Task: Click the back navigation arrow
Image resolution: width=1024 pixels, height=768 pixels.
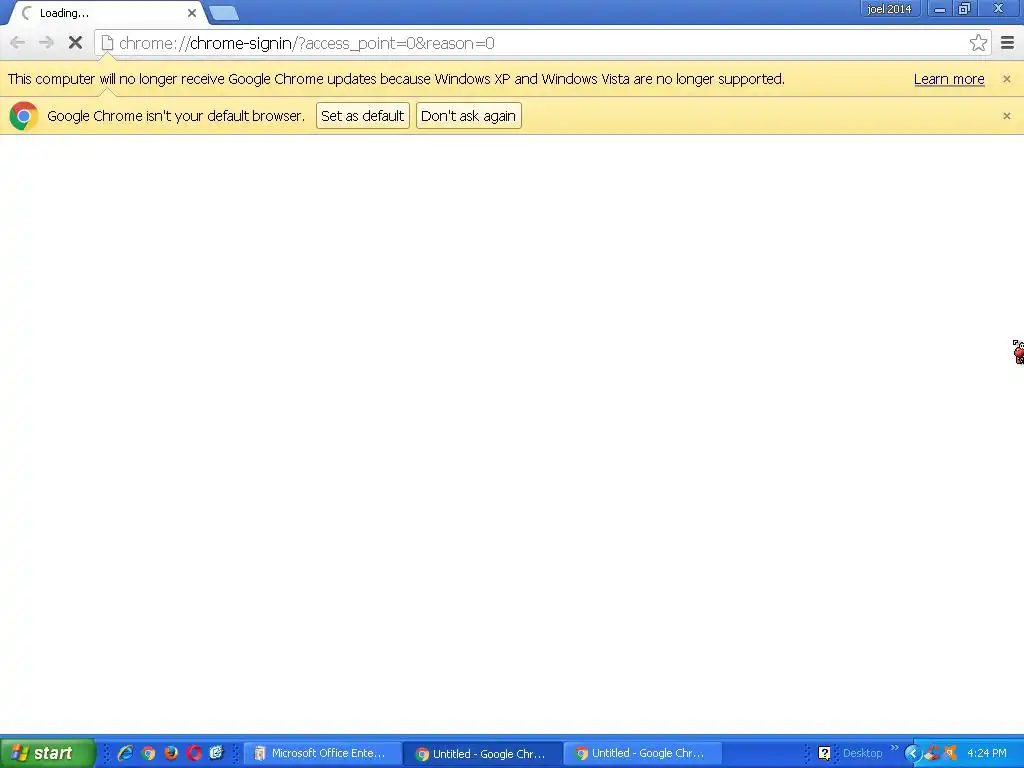Action: pyautogui.click(x=18, y=43)
